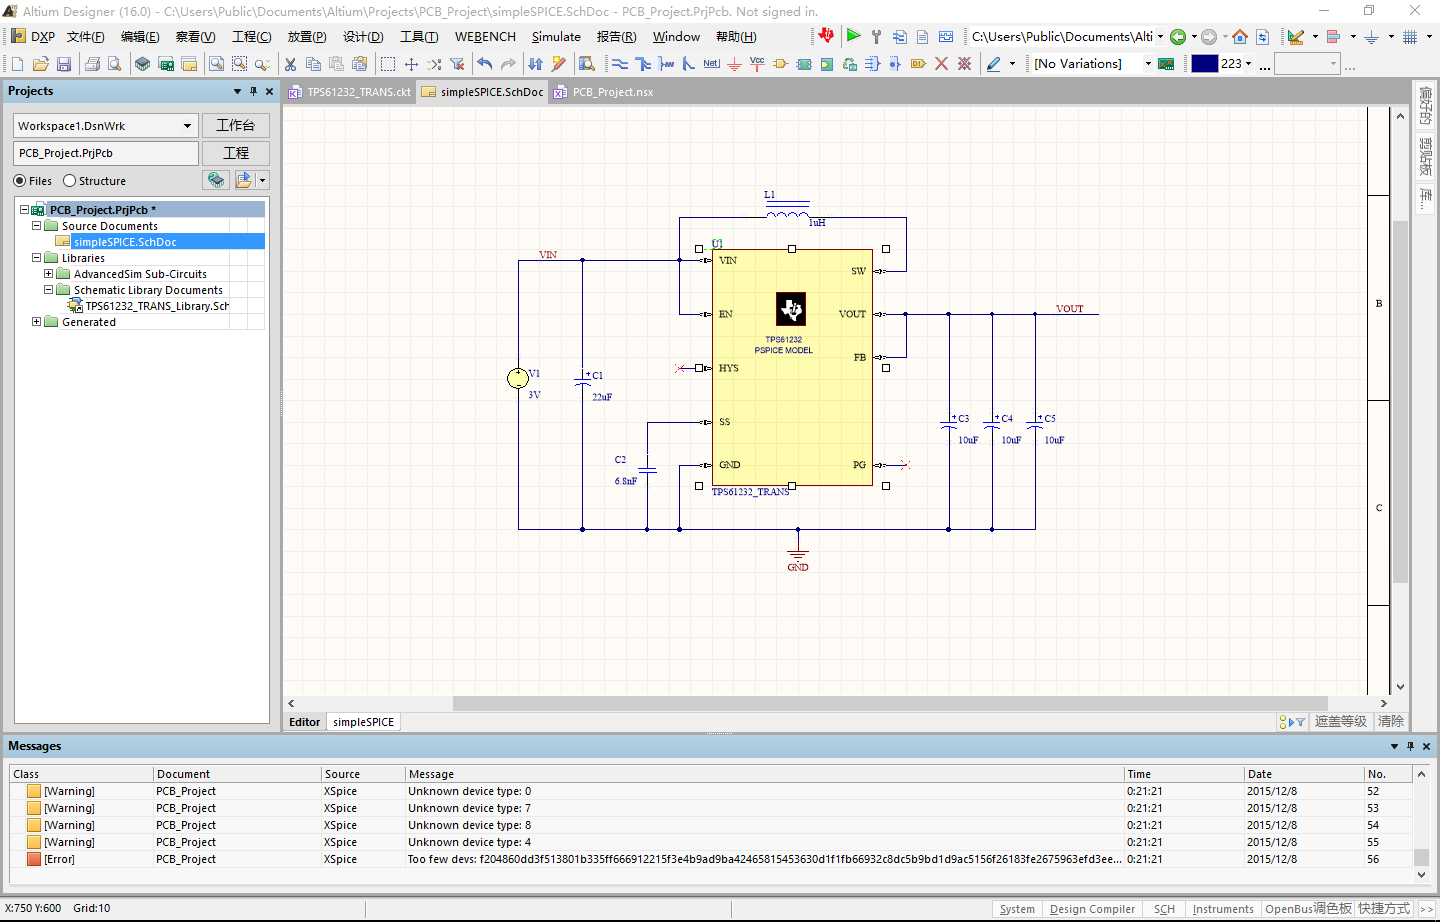This screenshot has width=1440, height=922.
Task: Click the dark blue color swatch
Action: tap(1204, 64)
